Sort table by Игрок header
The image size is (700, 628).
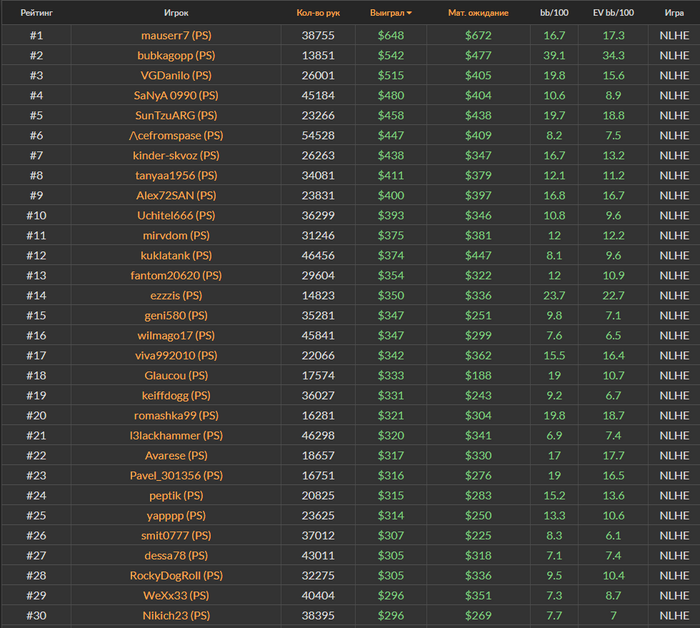click(x=176, y=13)
